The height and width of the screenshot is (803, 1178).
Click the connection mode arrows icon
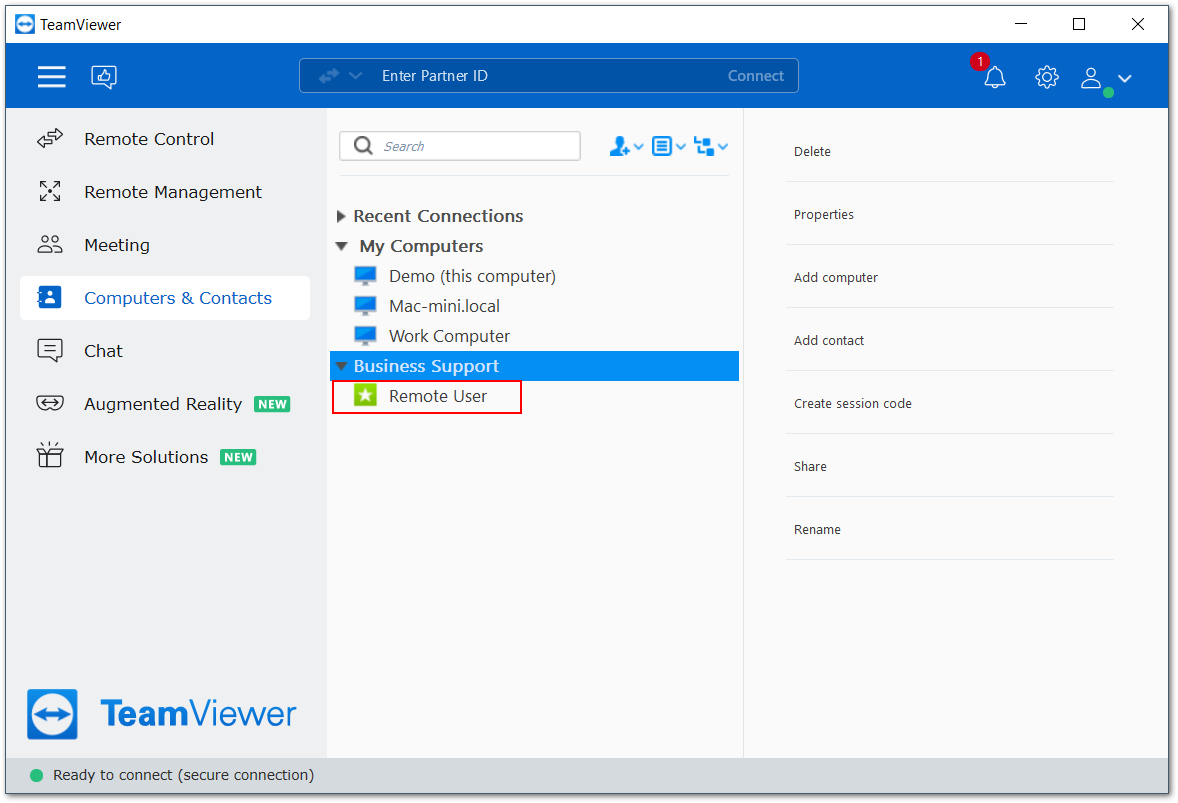click(329, 76)
